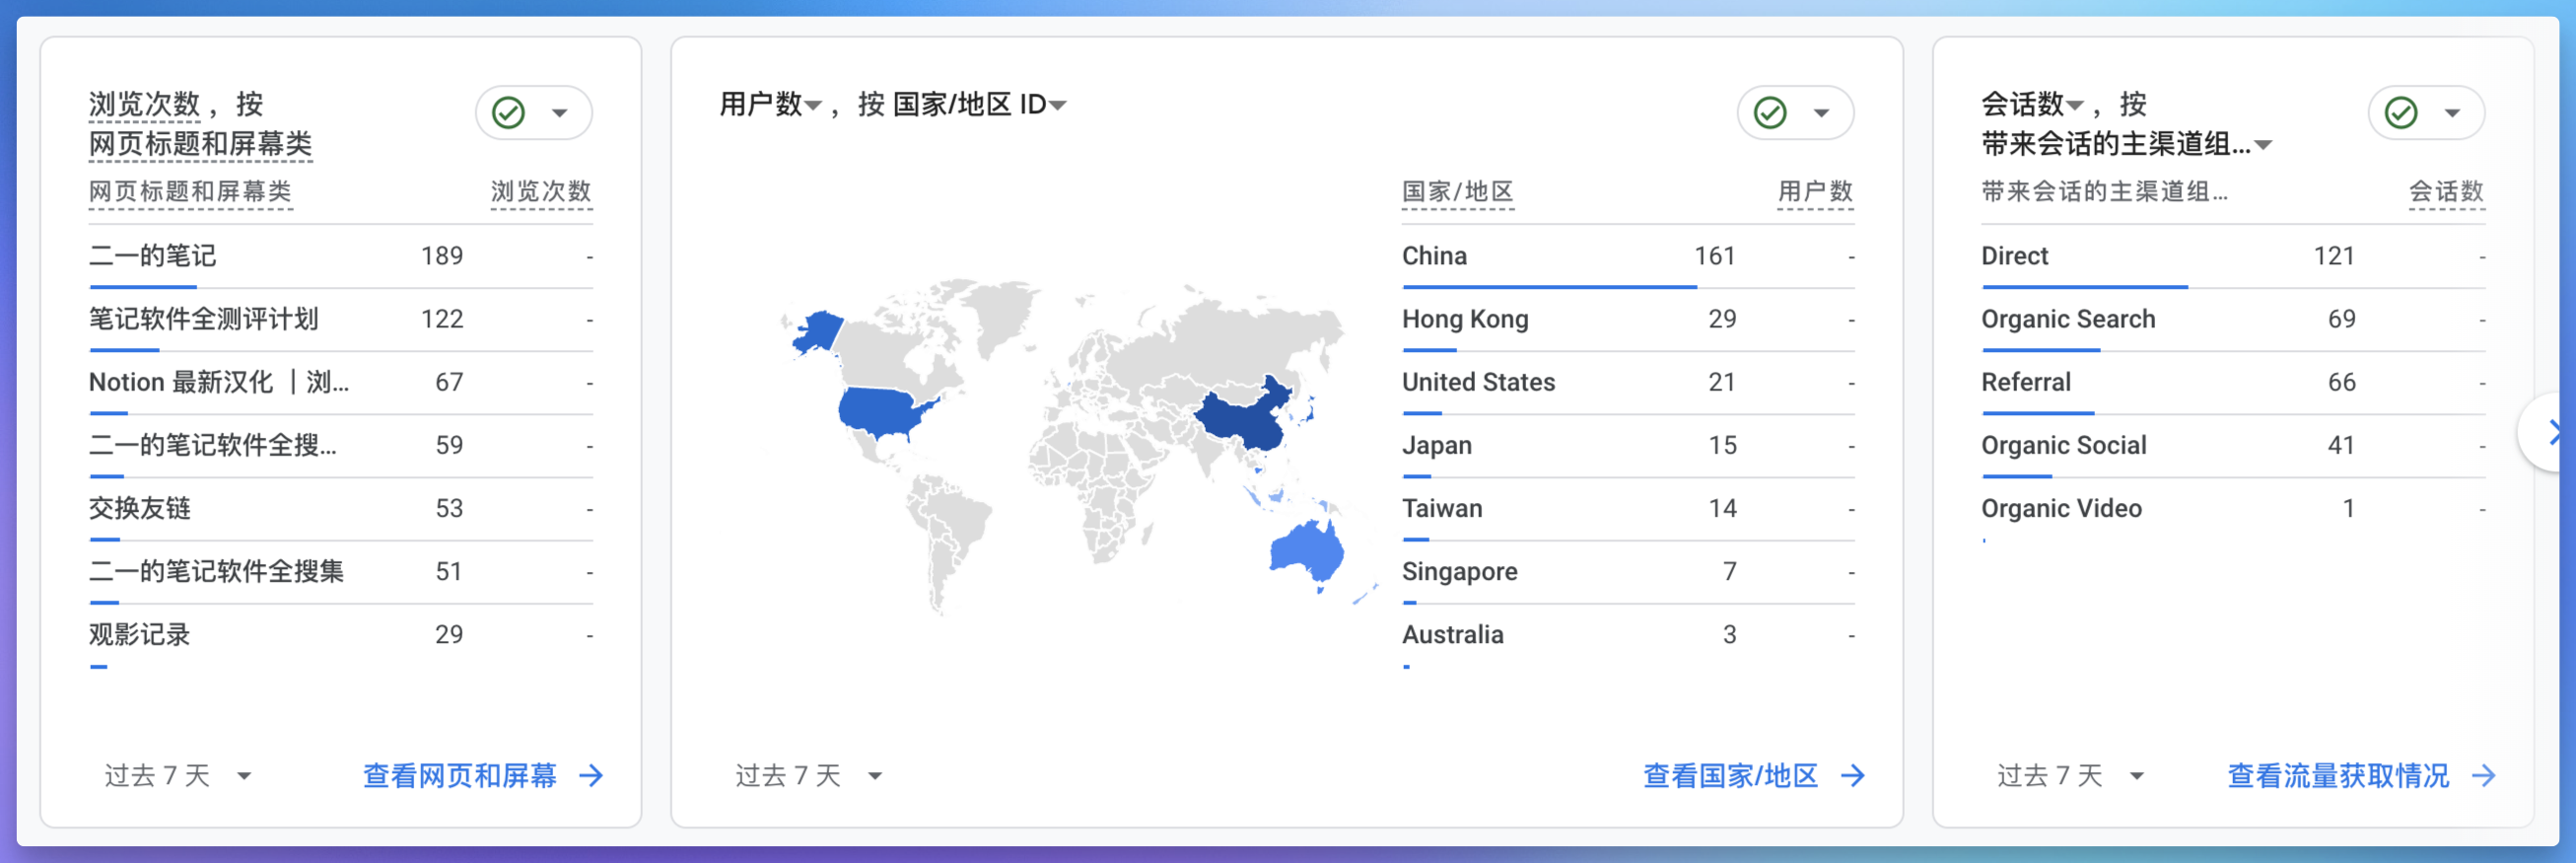Change the 过去 7 天 range on the sessions card
2576x863 pixels.
coord(2071,775)
